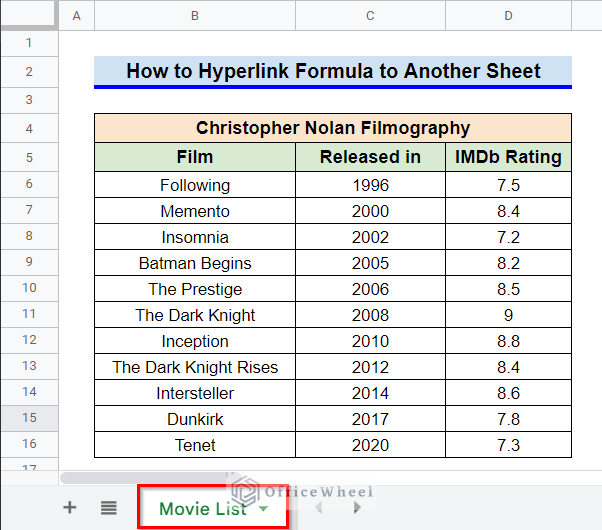Click rating 8.4 for Memento

coord(508,211)
